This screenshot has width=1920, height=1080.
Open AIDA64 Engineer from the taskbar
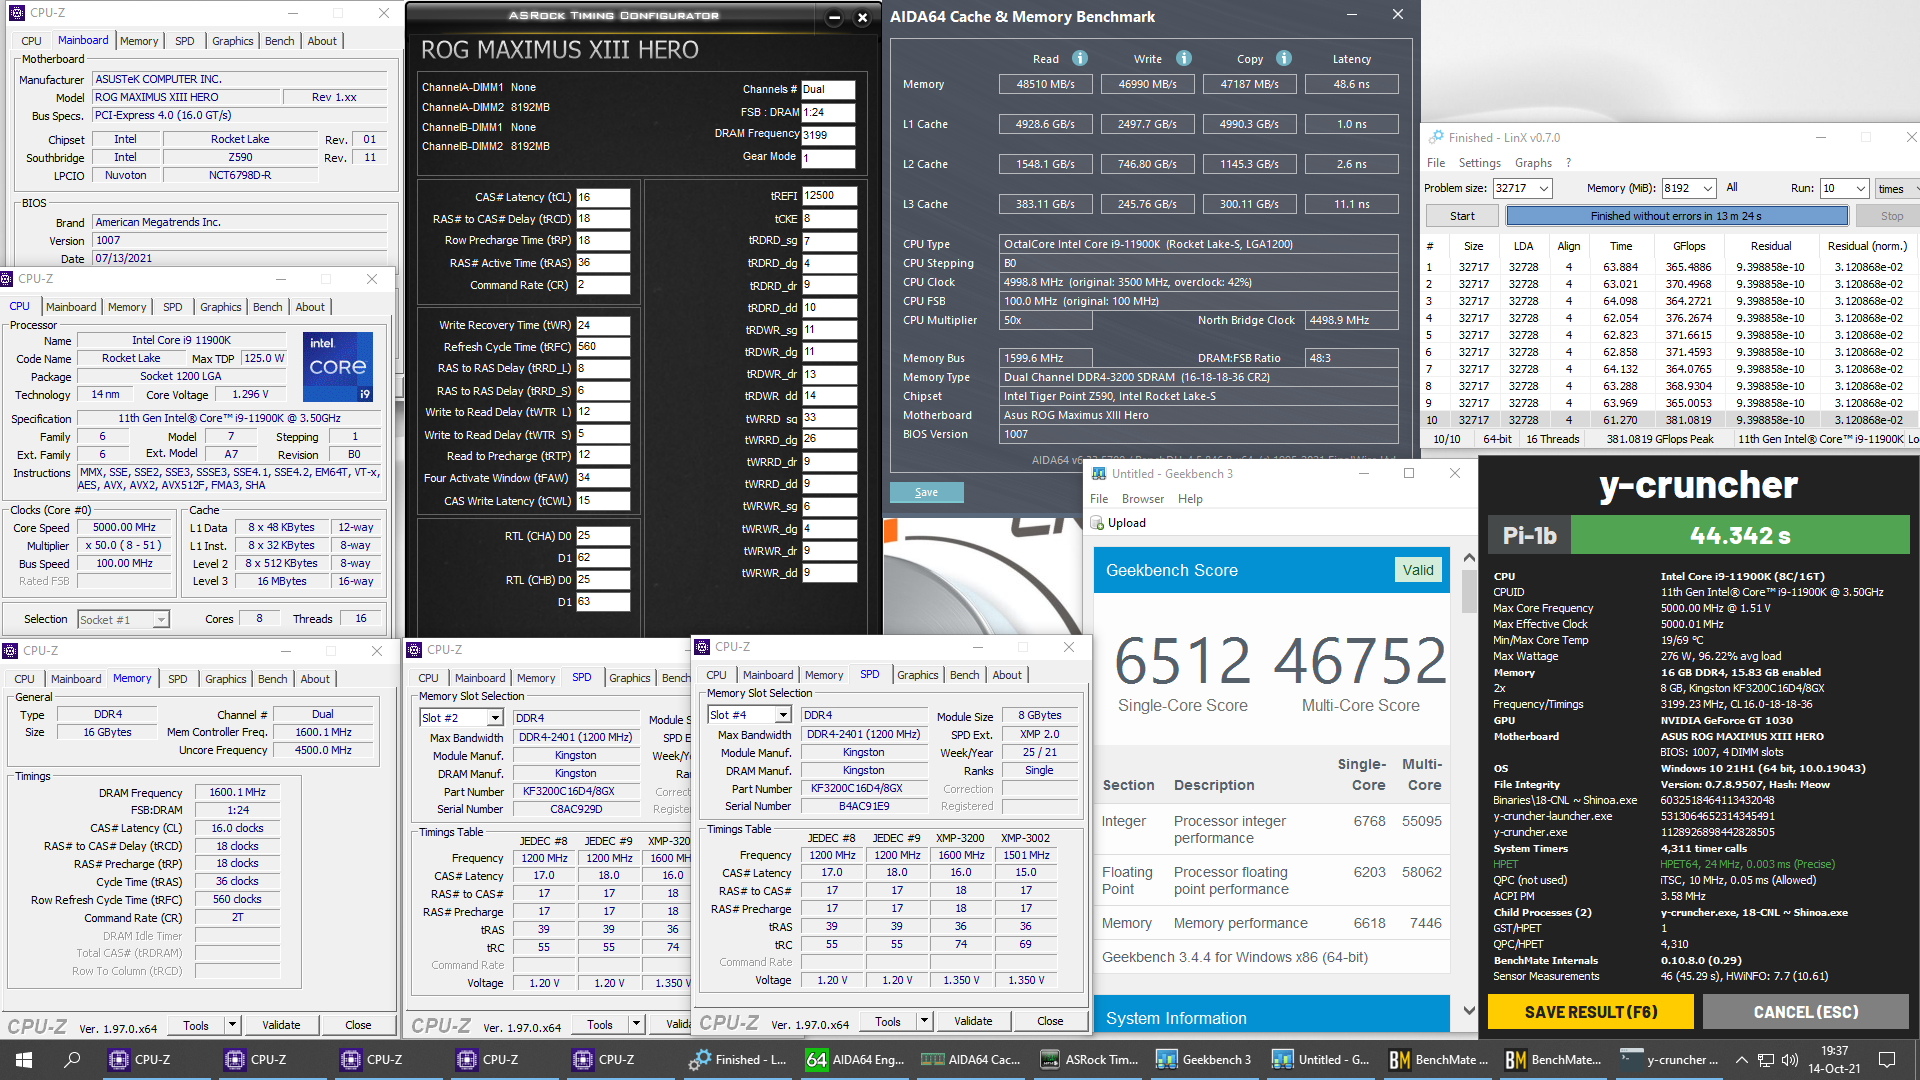(x=856, y=1059)
